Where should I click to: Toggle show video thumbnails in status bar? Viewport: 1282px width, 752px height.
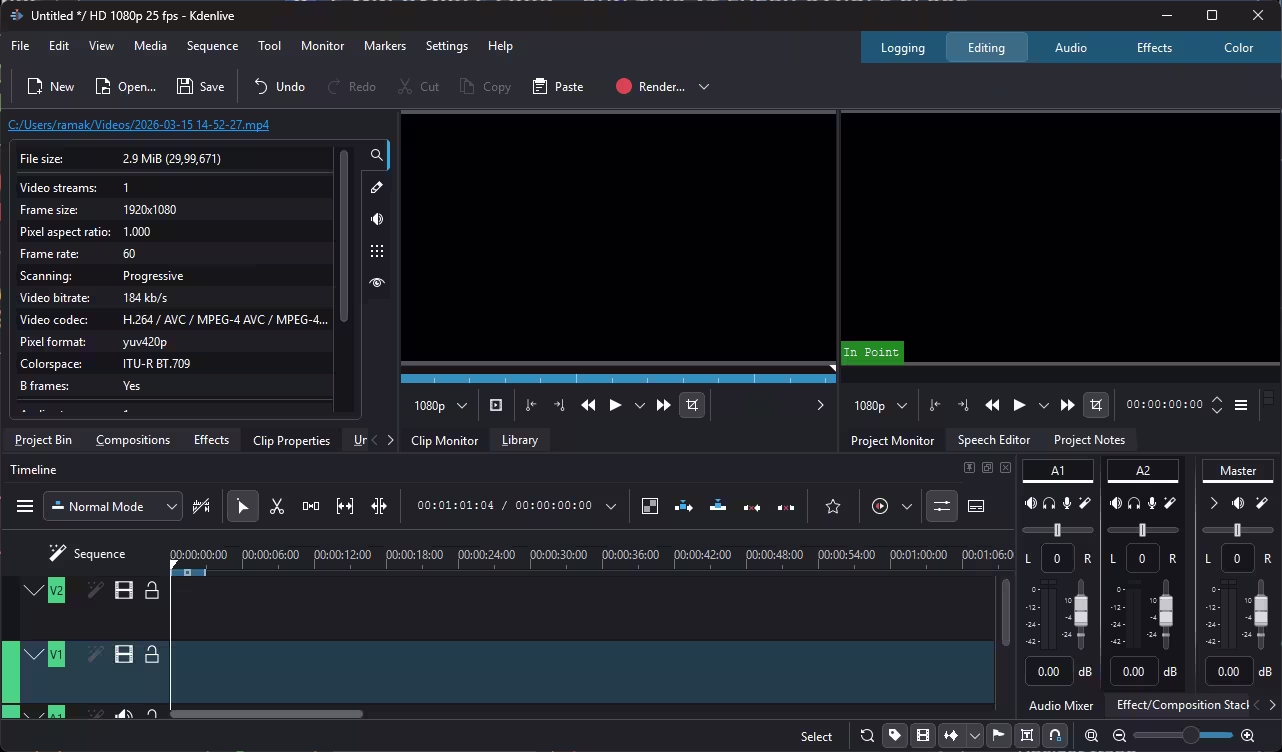(x=923, y=736)
